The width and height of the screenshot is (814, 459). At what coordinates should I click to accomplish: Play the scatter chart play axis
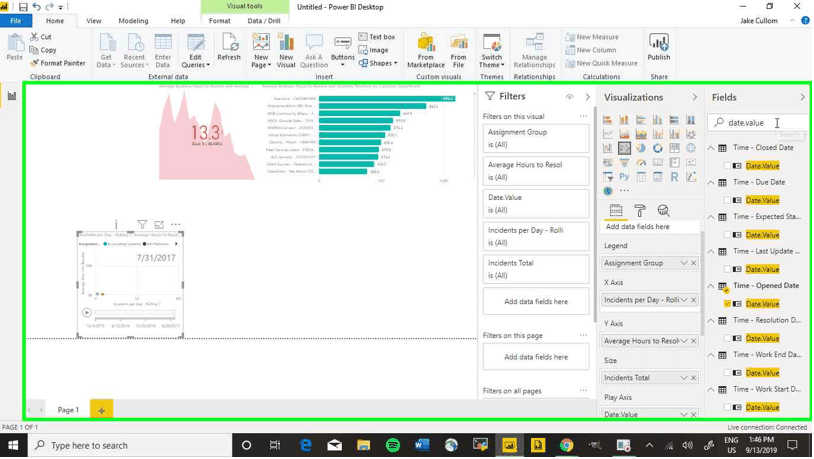87,313
